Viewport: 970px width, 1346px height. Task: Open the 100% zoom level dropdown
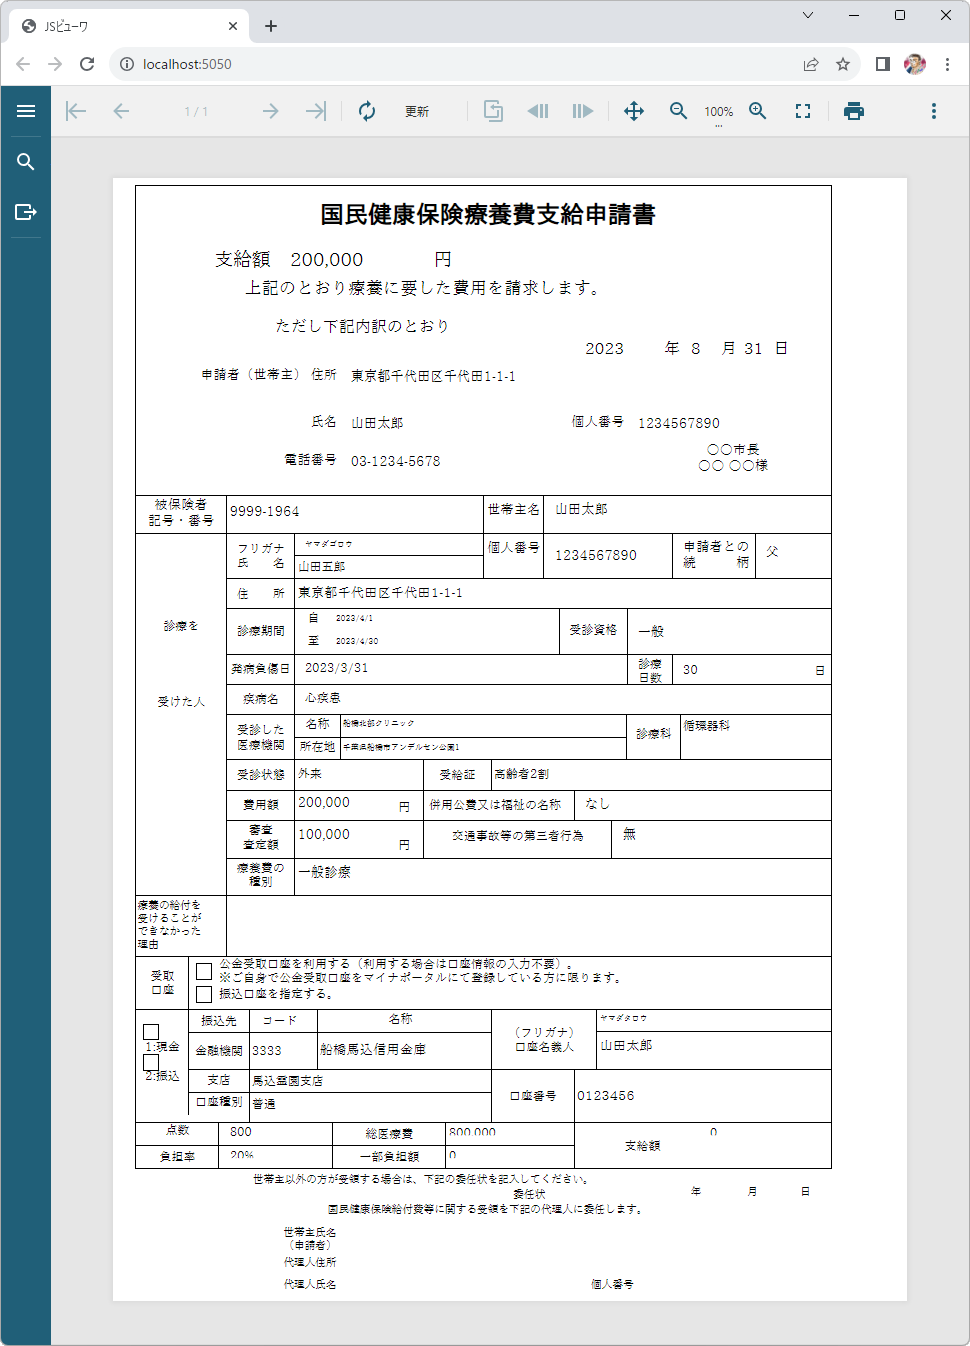718,112
